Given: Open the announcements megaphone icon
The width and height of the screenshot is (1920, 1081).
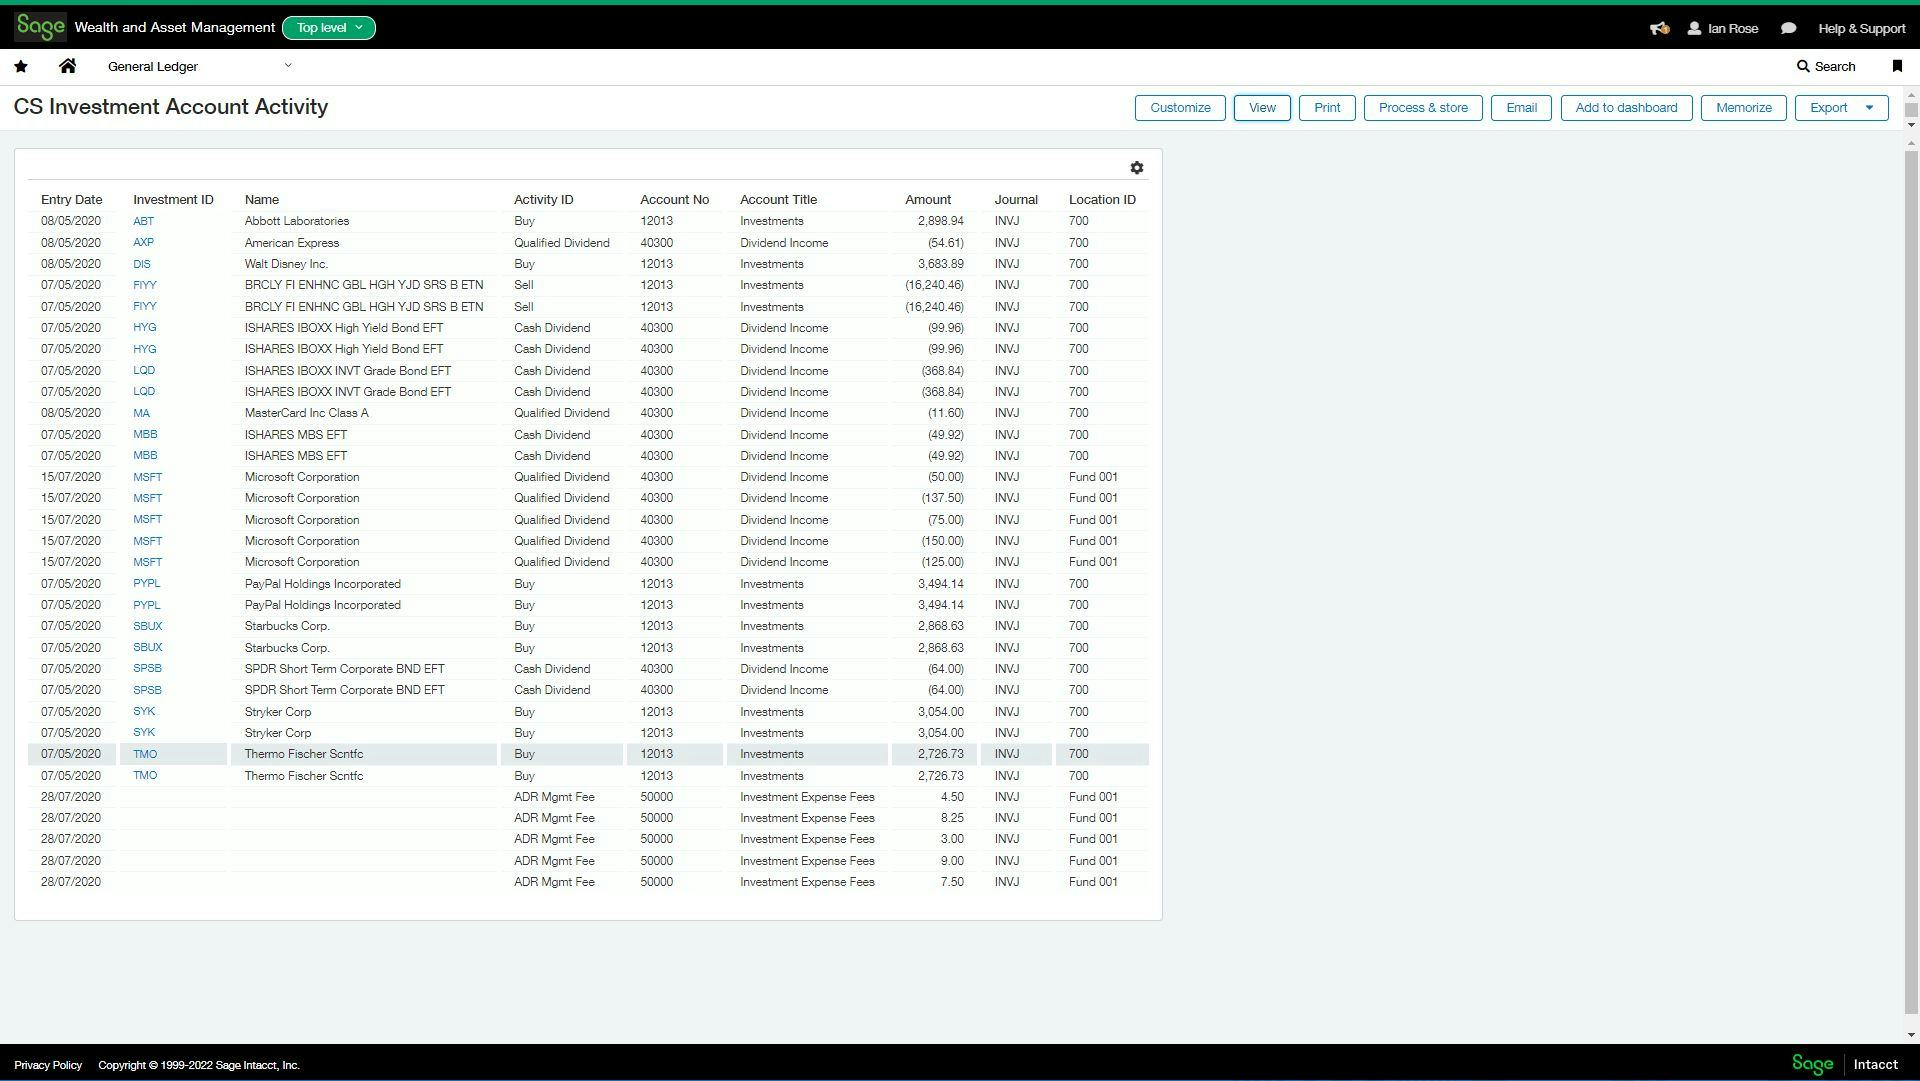Looking at the screenshot, I should [x=1659, y=28].
